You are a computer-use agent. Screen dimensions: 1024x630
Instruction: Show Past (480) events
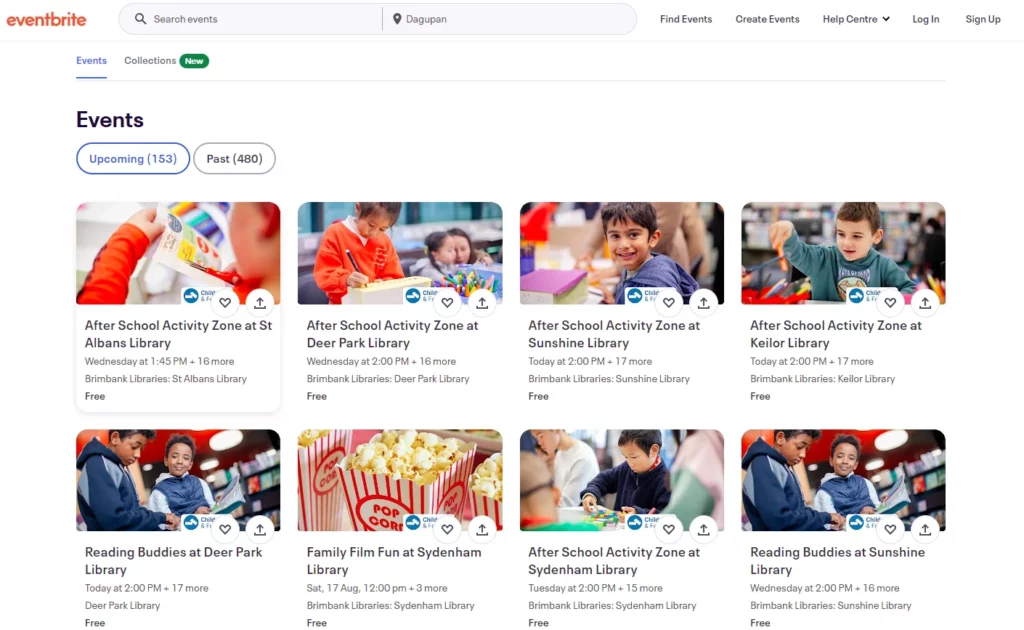[234, 159]
